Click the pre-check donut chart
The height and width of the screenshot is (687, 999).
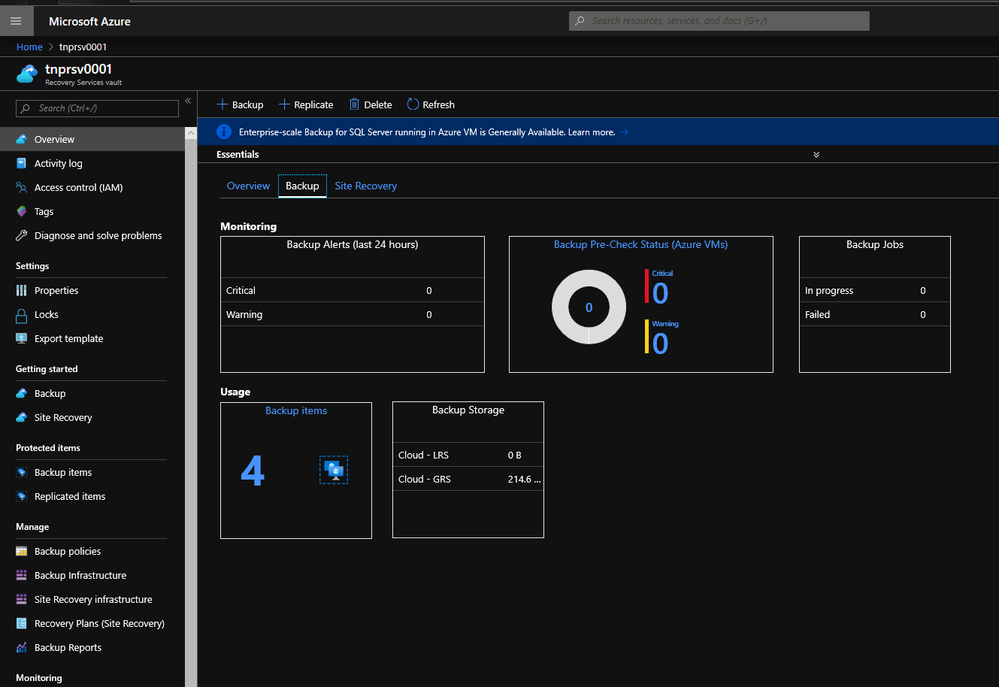click(x=589, y=307)
